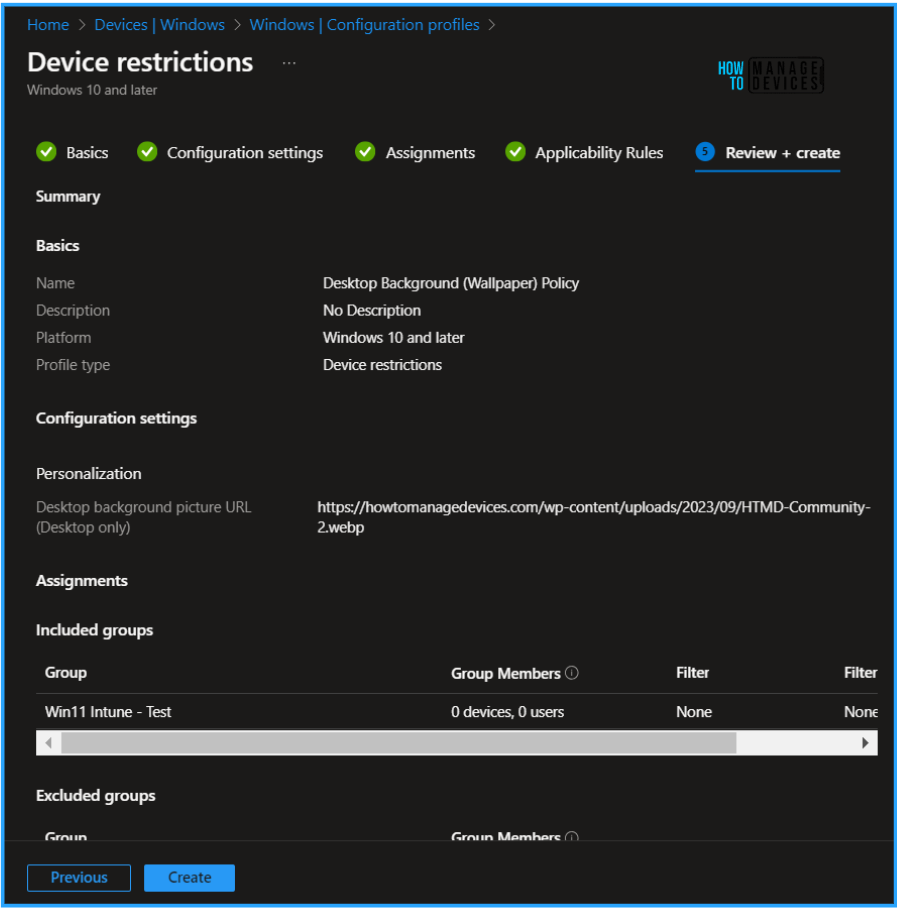Click the green checkmark next to Assignments
The height and width of the screenshot is (908, 897).
tap(365, 152)
